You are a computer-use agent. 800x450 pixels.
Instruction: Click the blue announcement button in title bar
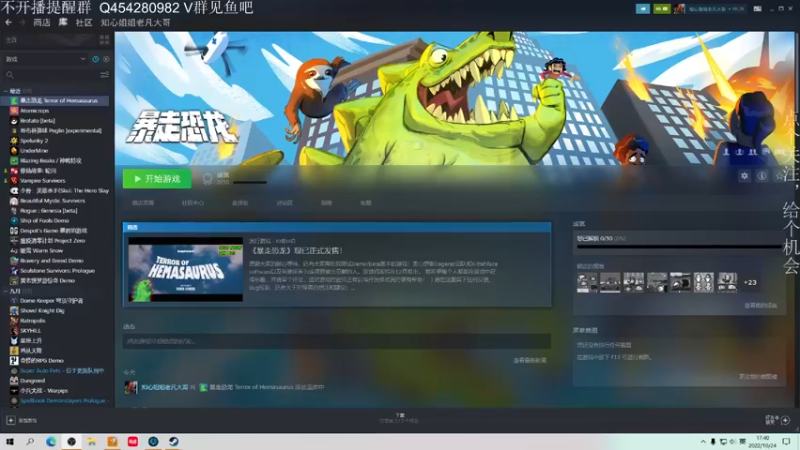(x=642, y=9)
